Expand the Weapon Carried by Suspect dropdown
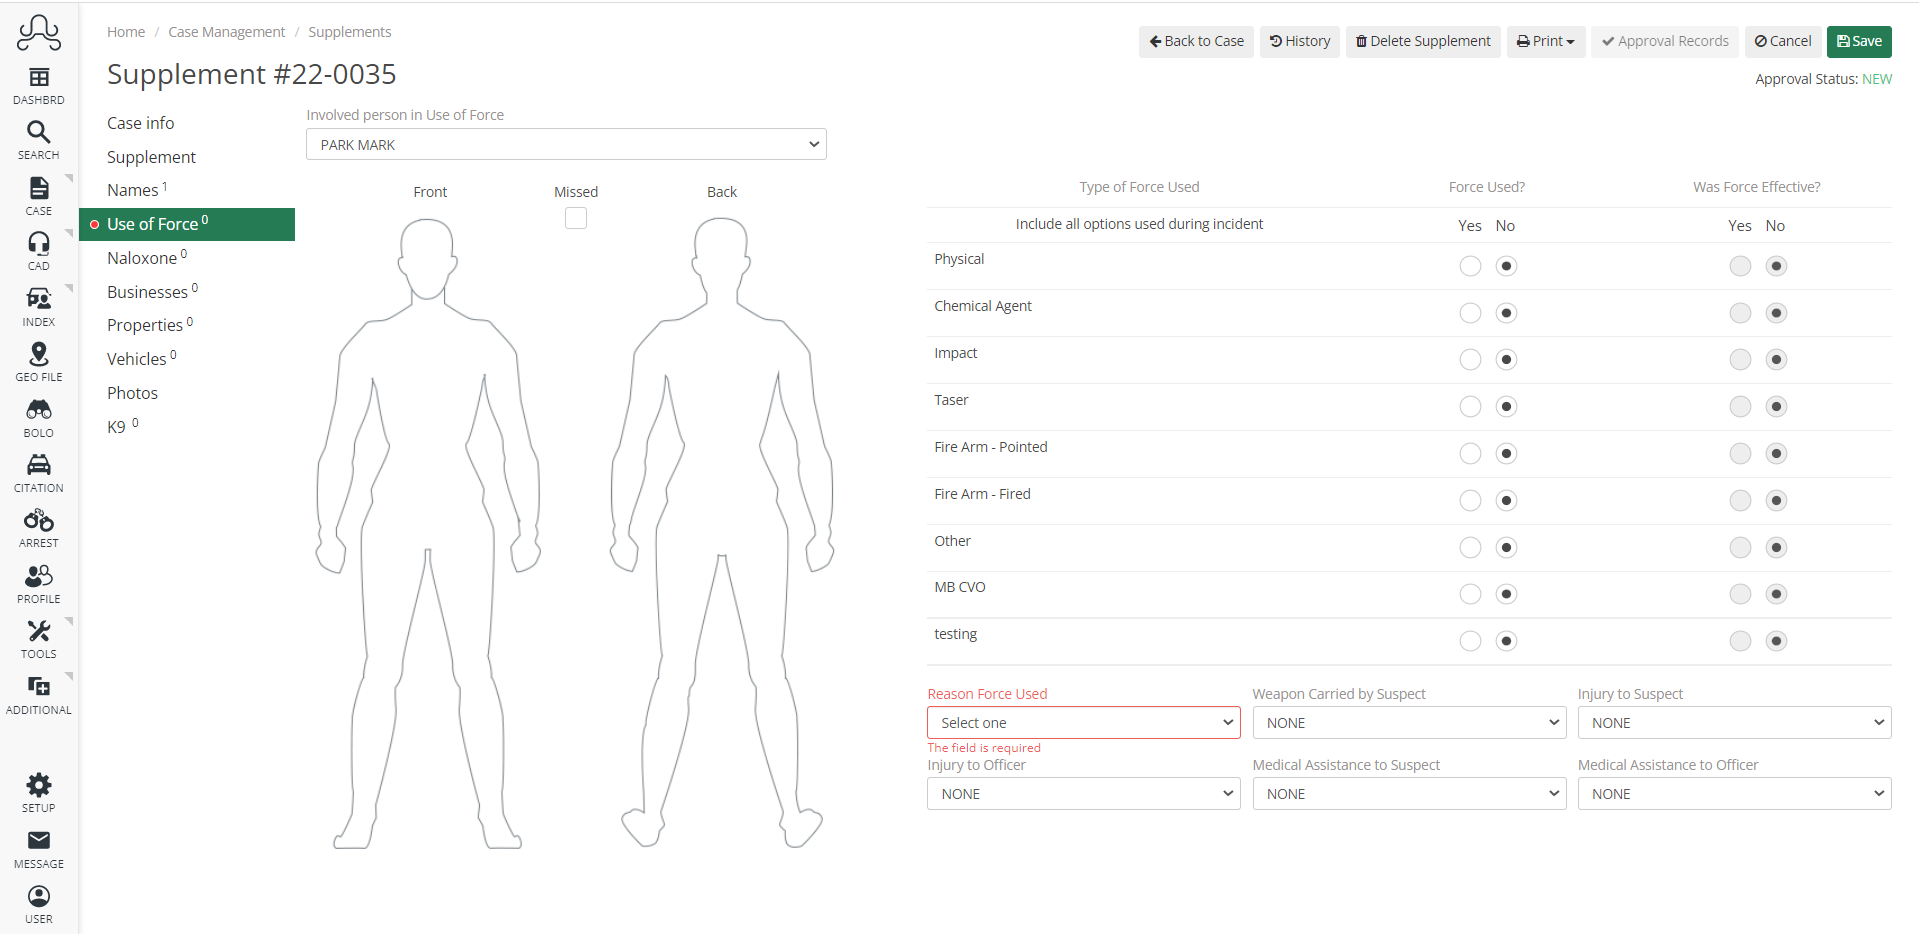The image size is (1919, 934). point(1408,722)
